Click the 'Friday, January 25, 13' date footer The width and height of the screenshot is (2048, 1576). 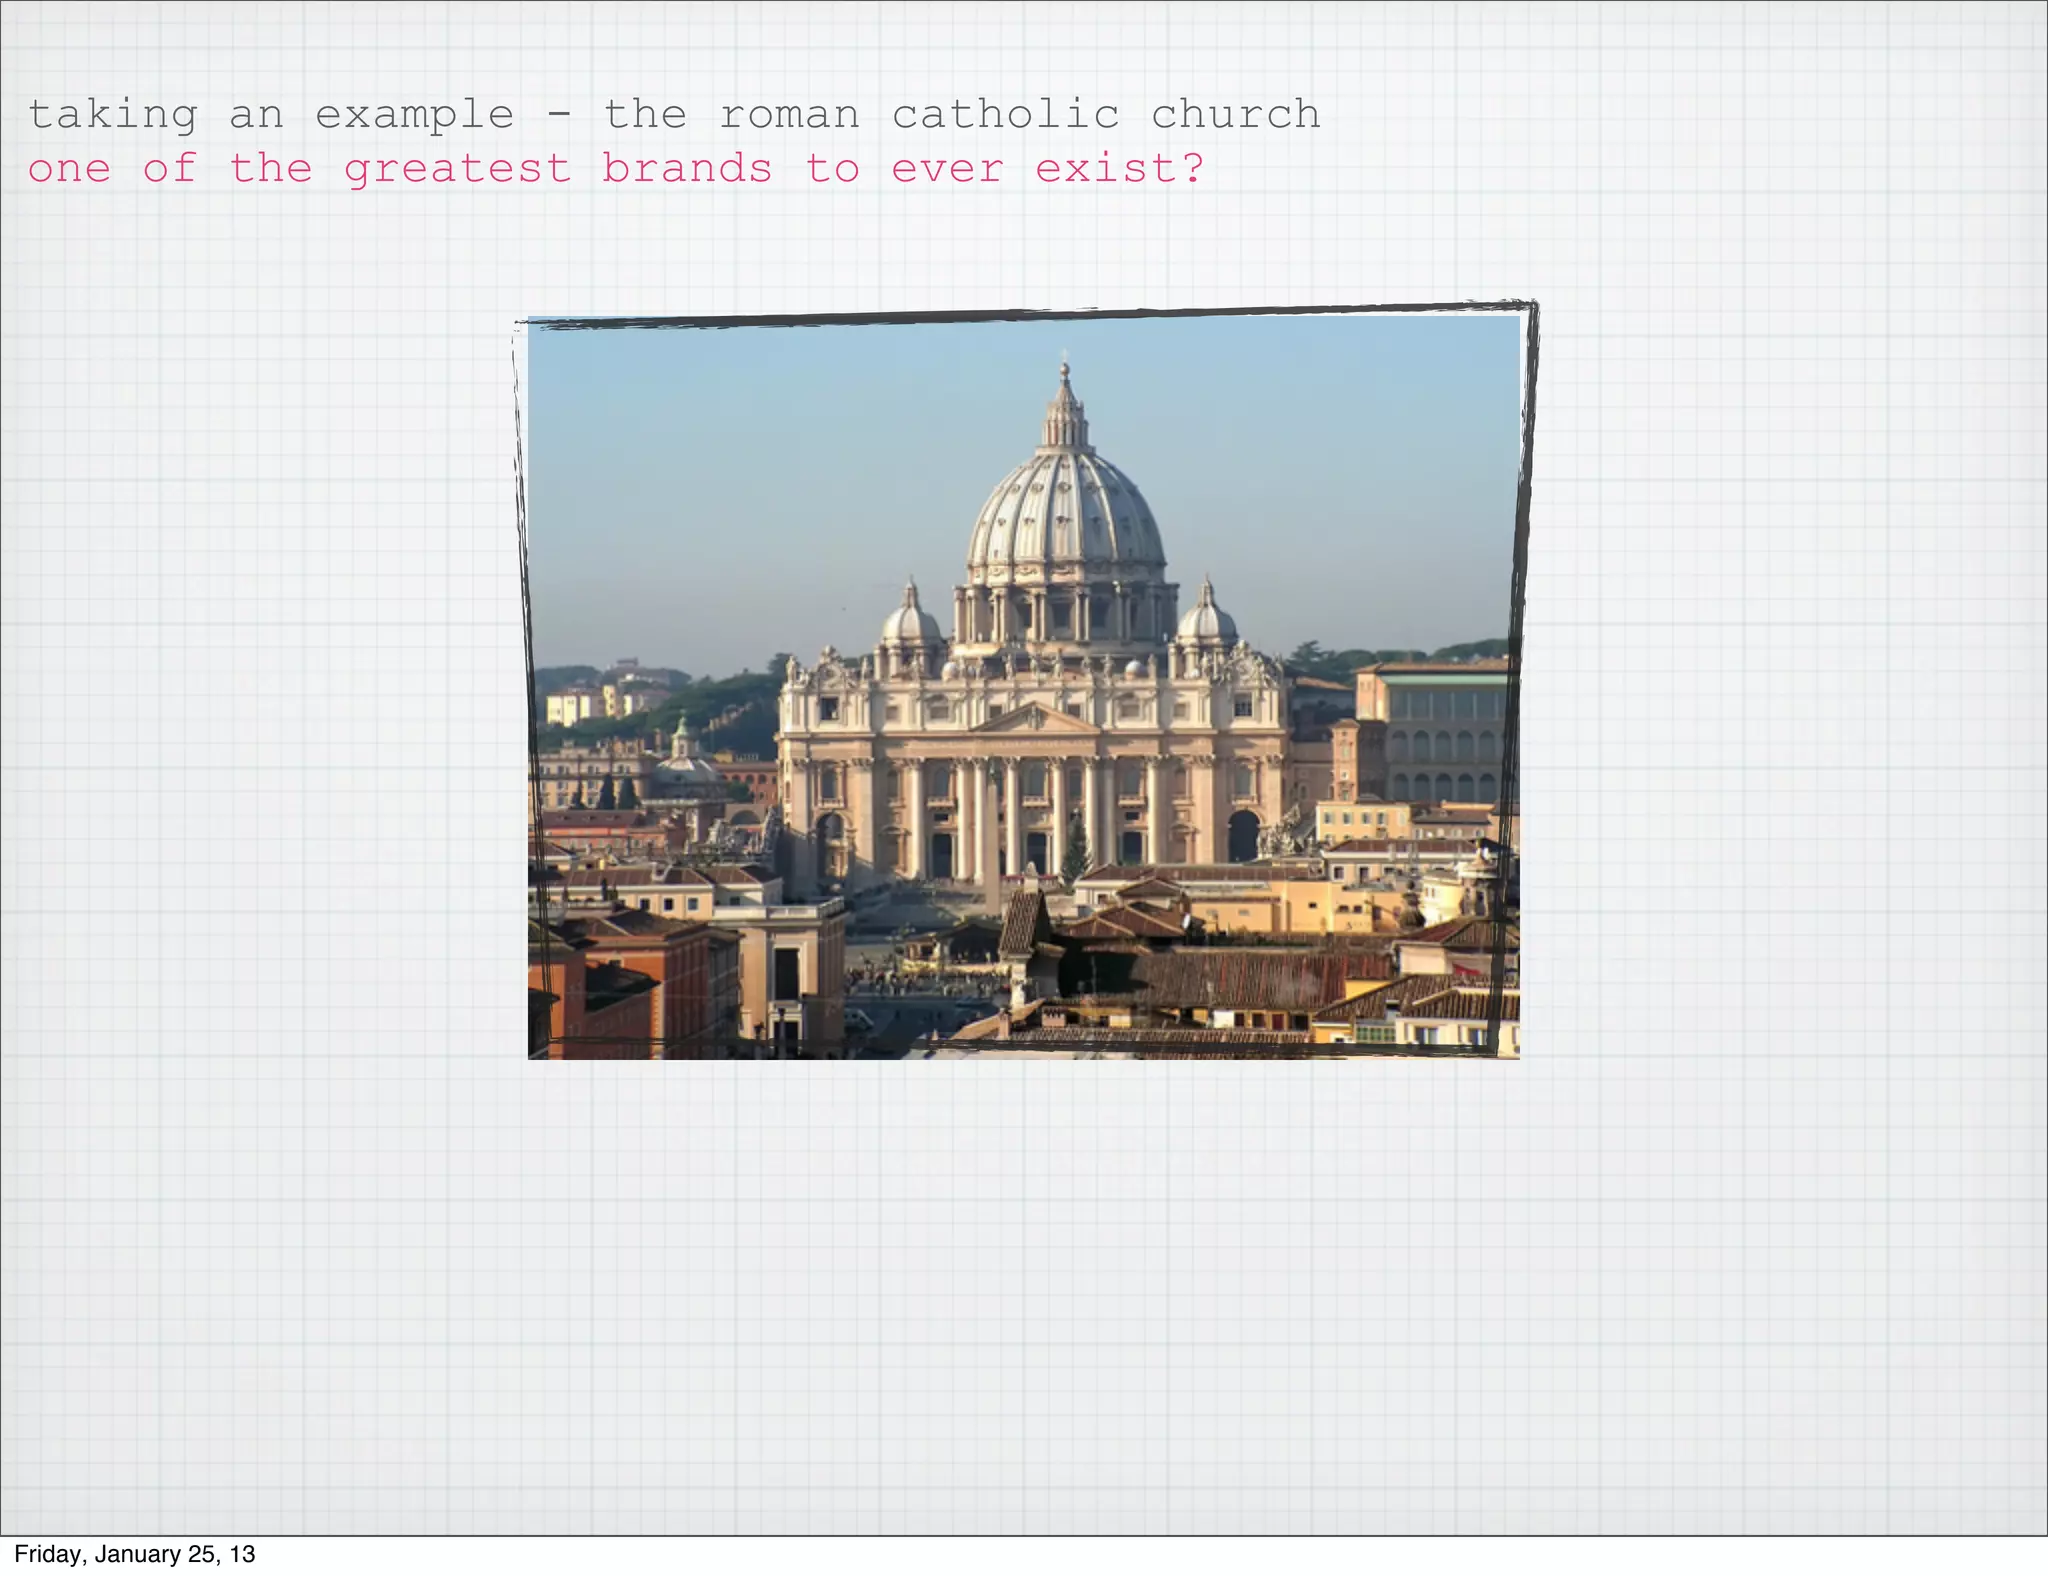point(134,1554)
